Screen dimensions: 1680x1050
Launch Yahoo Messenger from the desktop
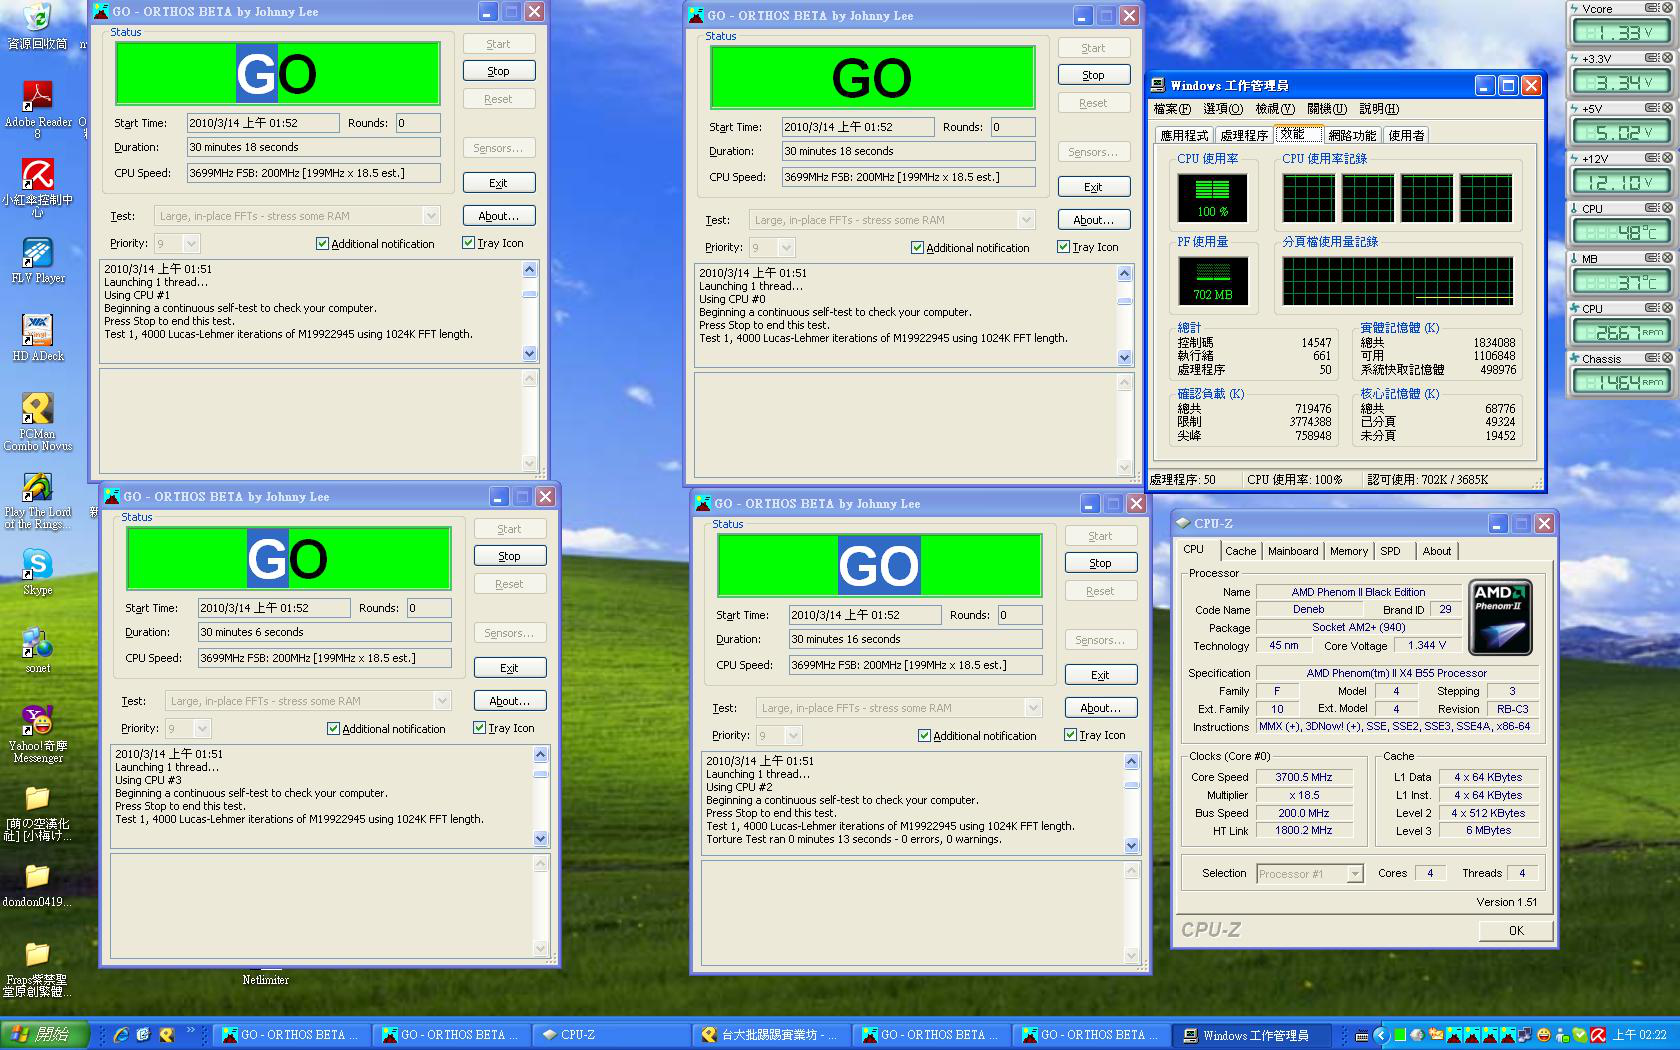37,720
